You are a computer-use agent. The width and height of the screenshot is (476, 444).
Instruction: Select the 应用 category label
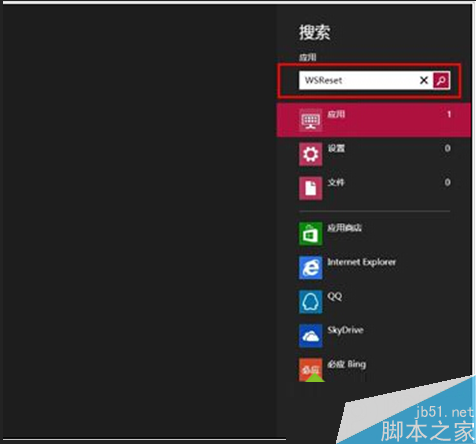pos(336,114)
